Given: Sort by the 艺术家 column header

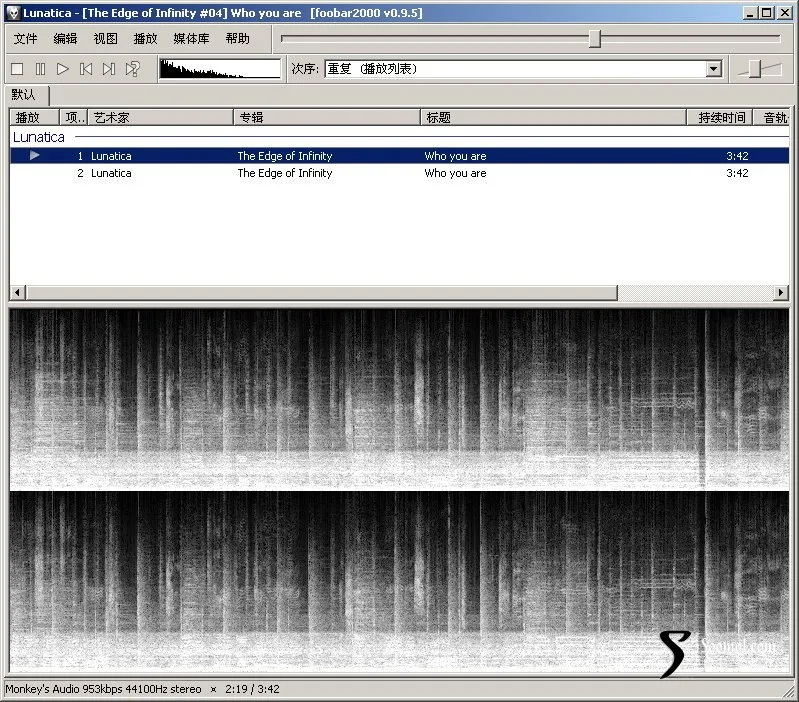Looking at the screenshot, I should [161, 118].
